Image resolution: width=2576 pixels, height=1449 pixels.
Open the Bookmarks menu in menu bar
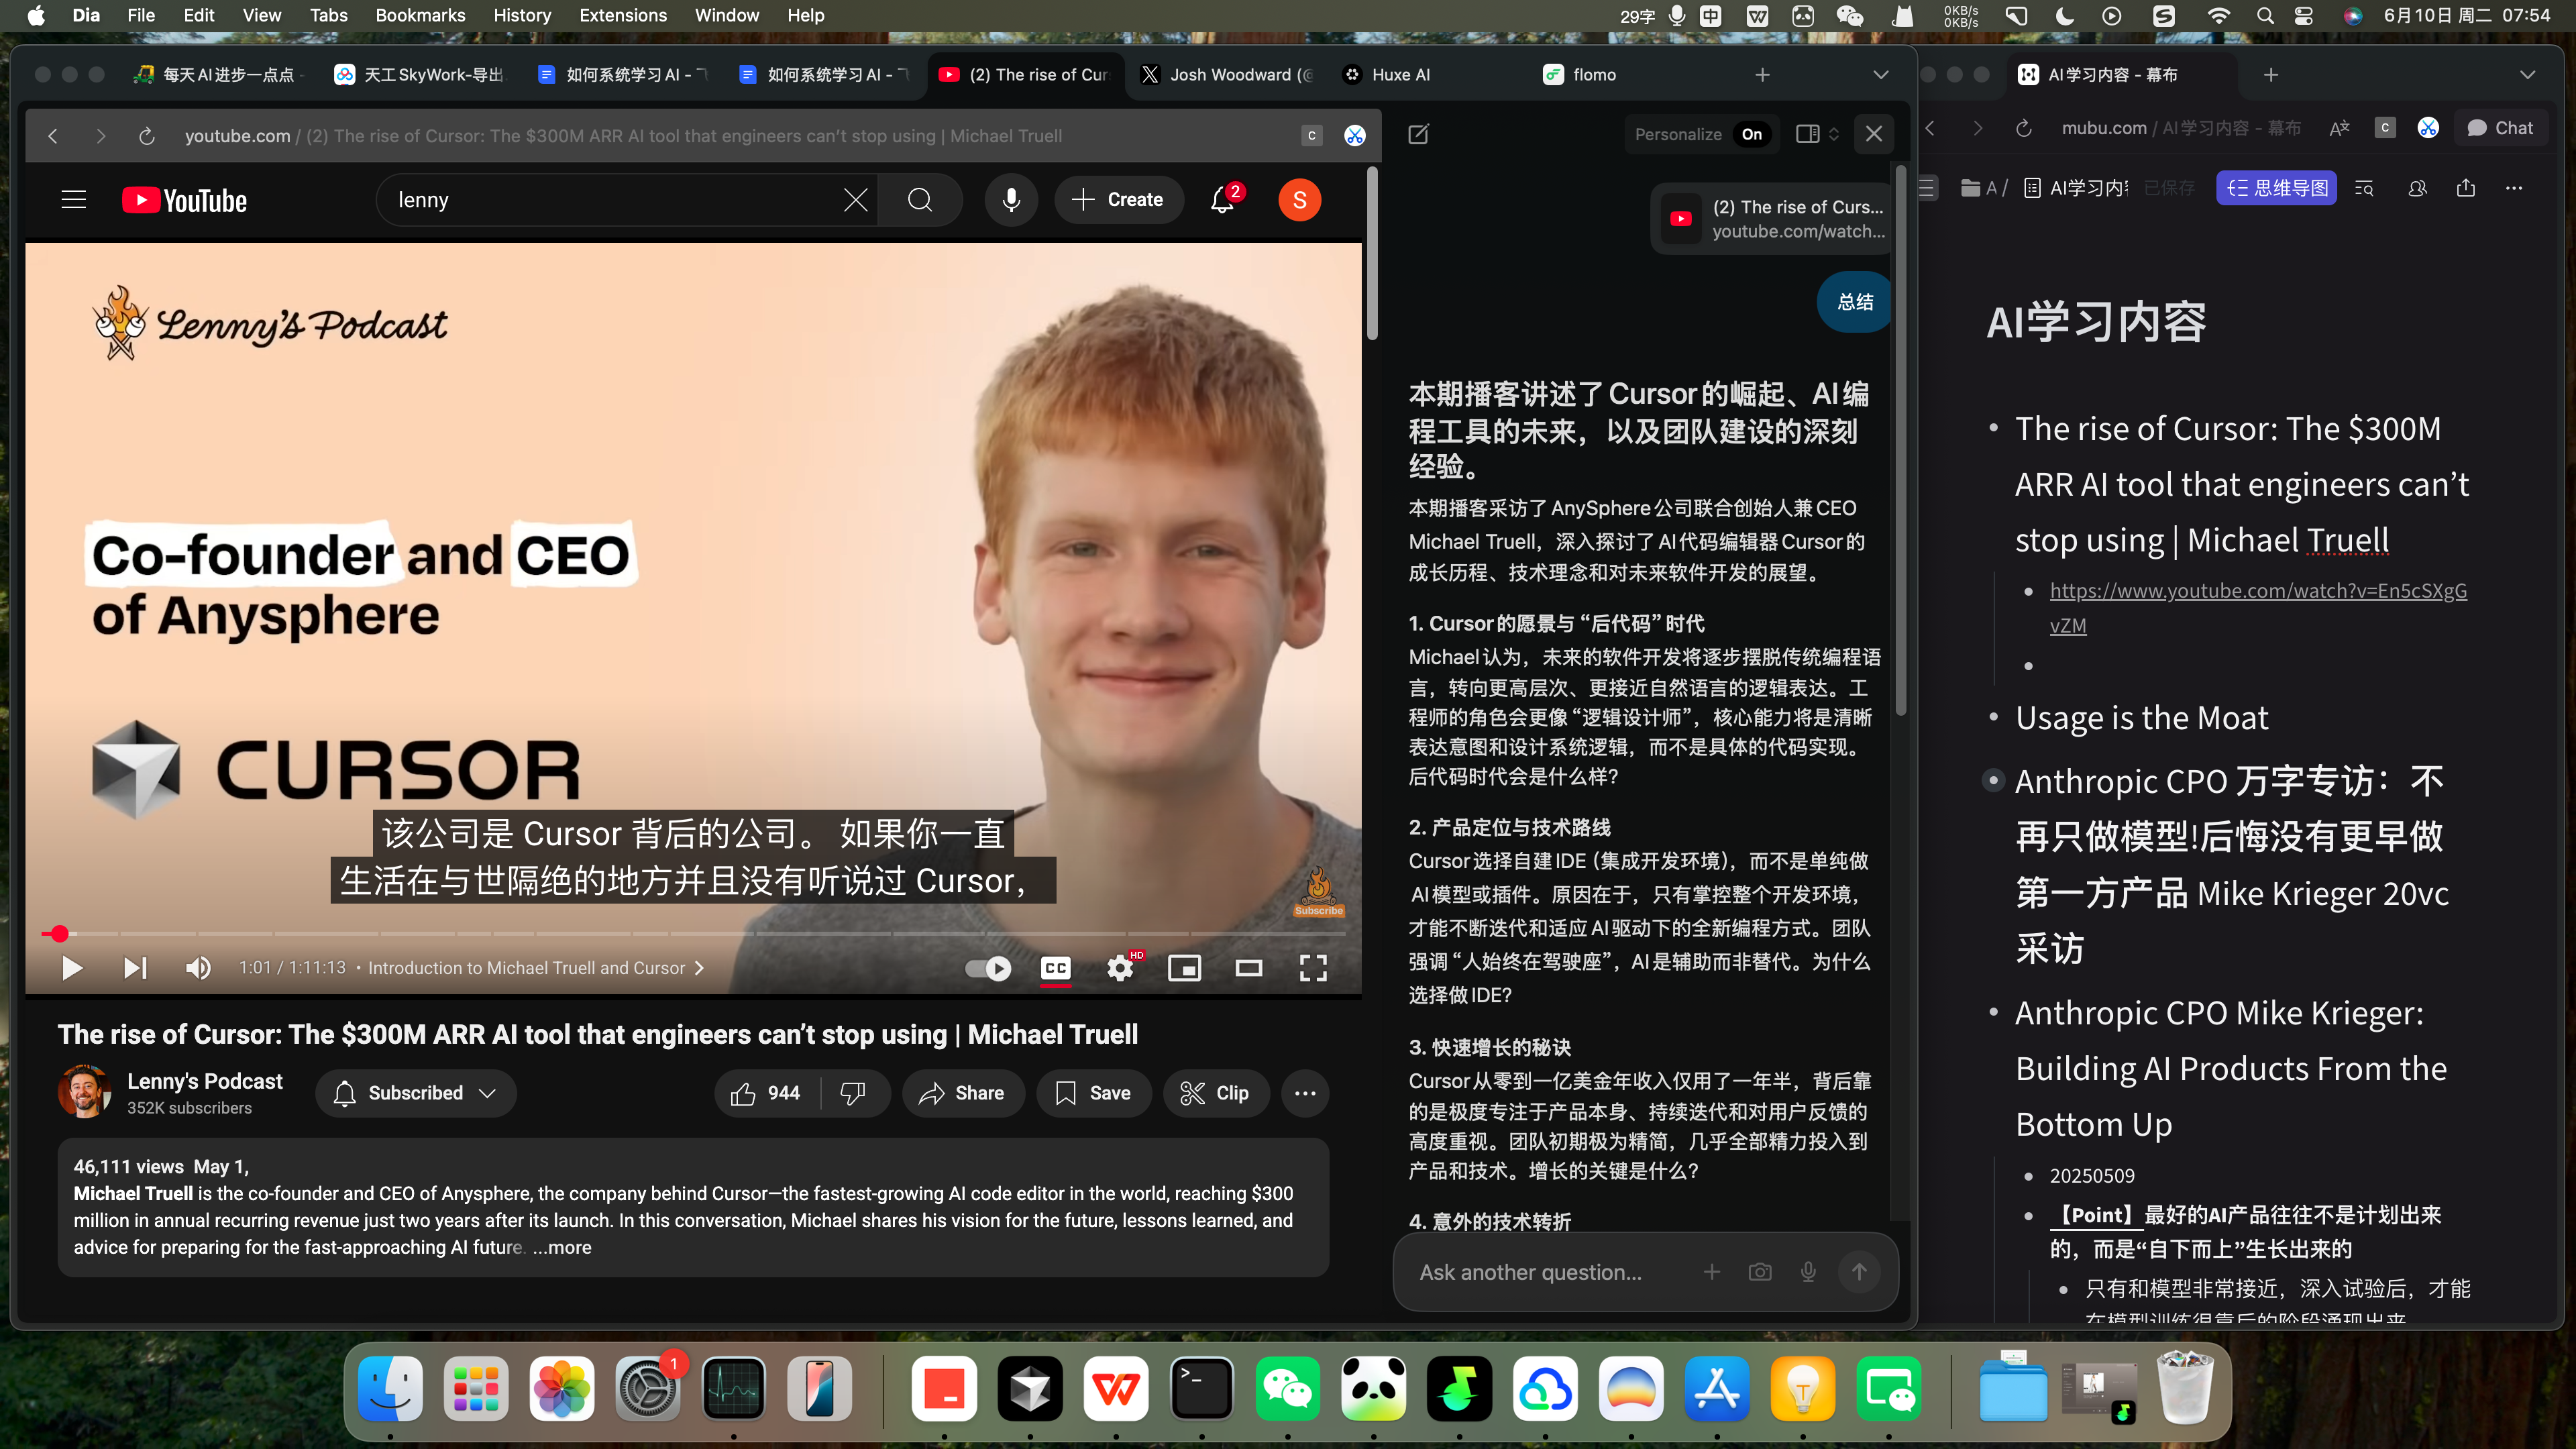click(420, 15)
